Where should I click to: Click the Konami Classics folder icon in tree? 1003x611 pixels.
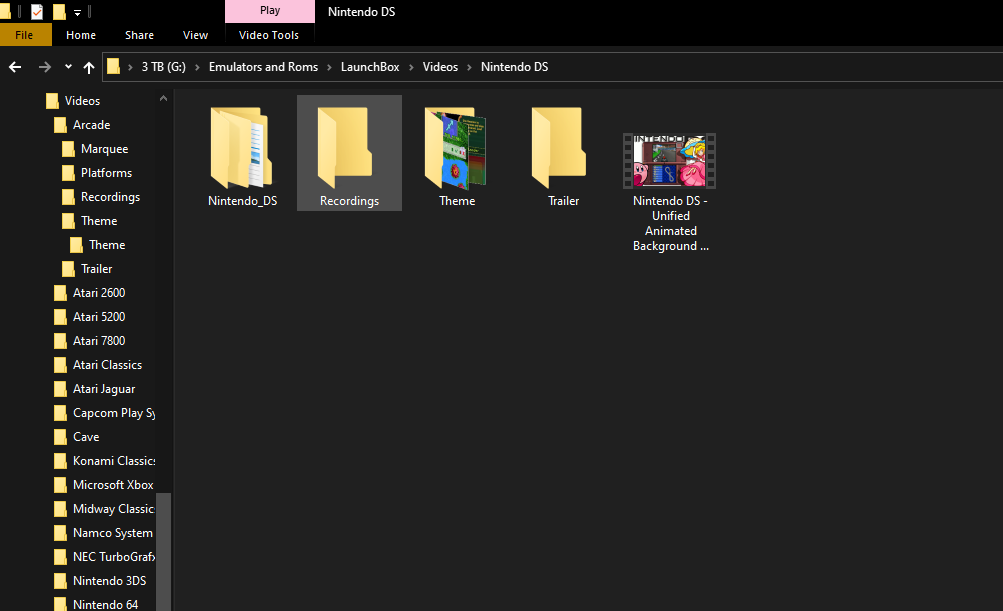[60, 461]
